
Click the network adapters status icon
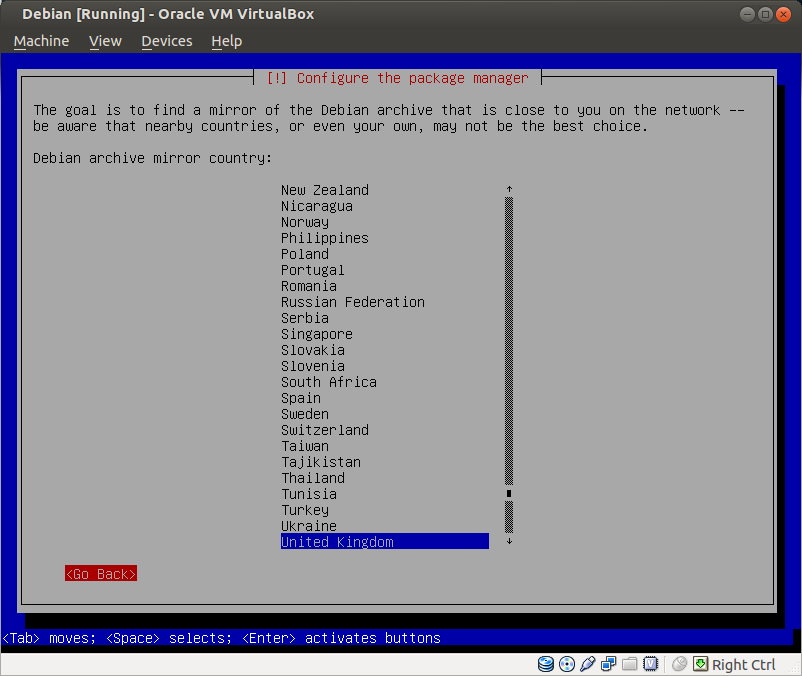coord(608,664)
